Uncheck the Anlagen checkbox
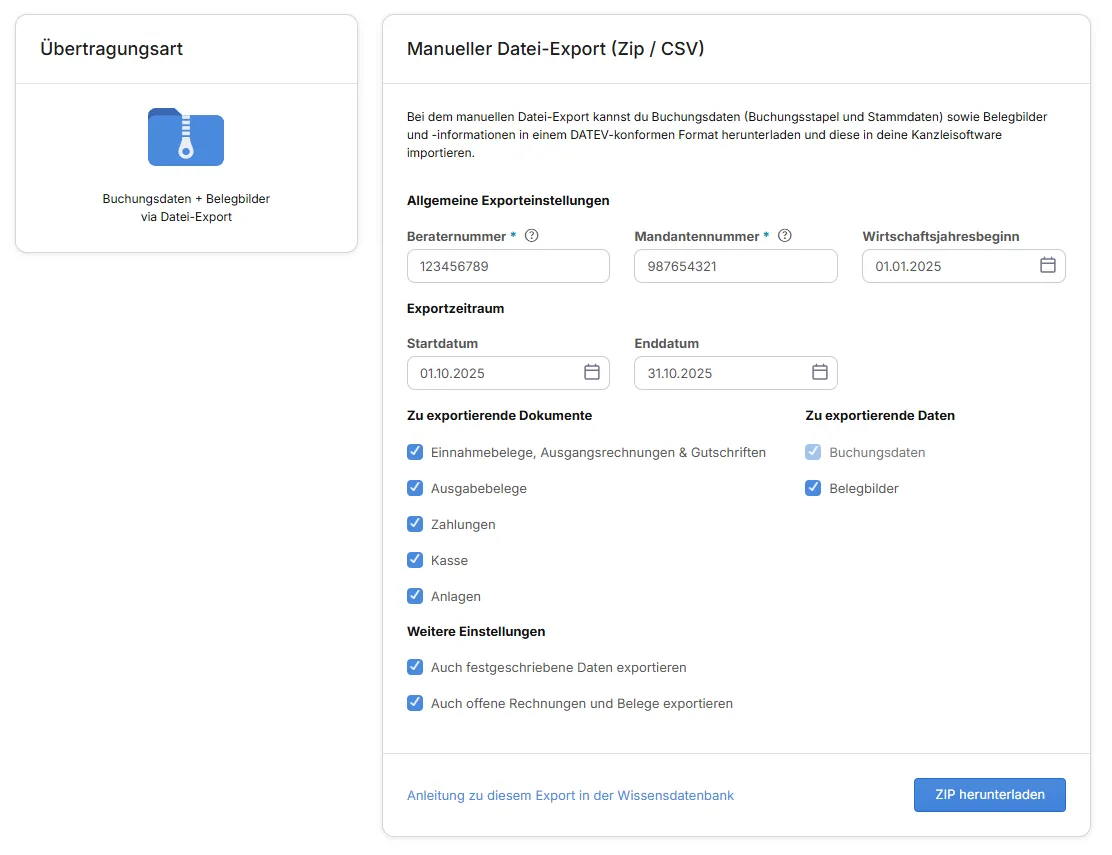This screenshot has width=1112, height=855. click(415, 596)
